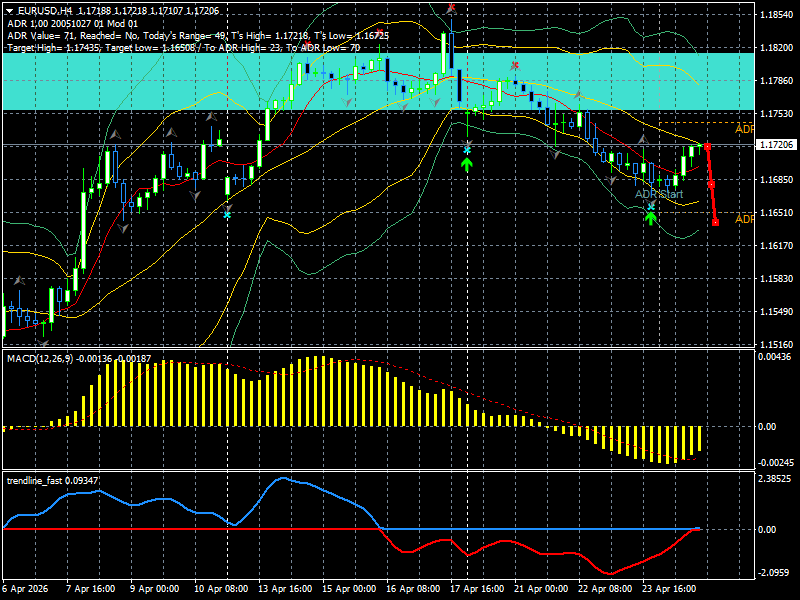The height and width of the screenshot is (600, 800).
Task: Click the small triangle before EURUSD,H4 title
Action: pos(10,11)
